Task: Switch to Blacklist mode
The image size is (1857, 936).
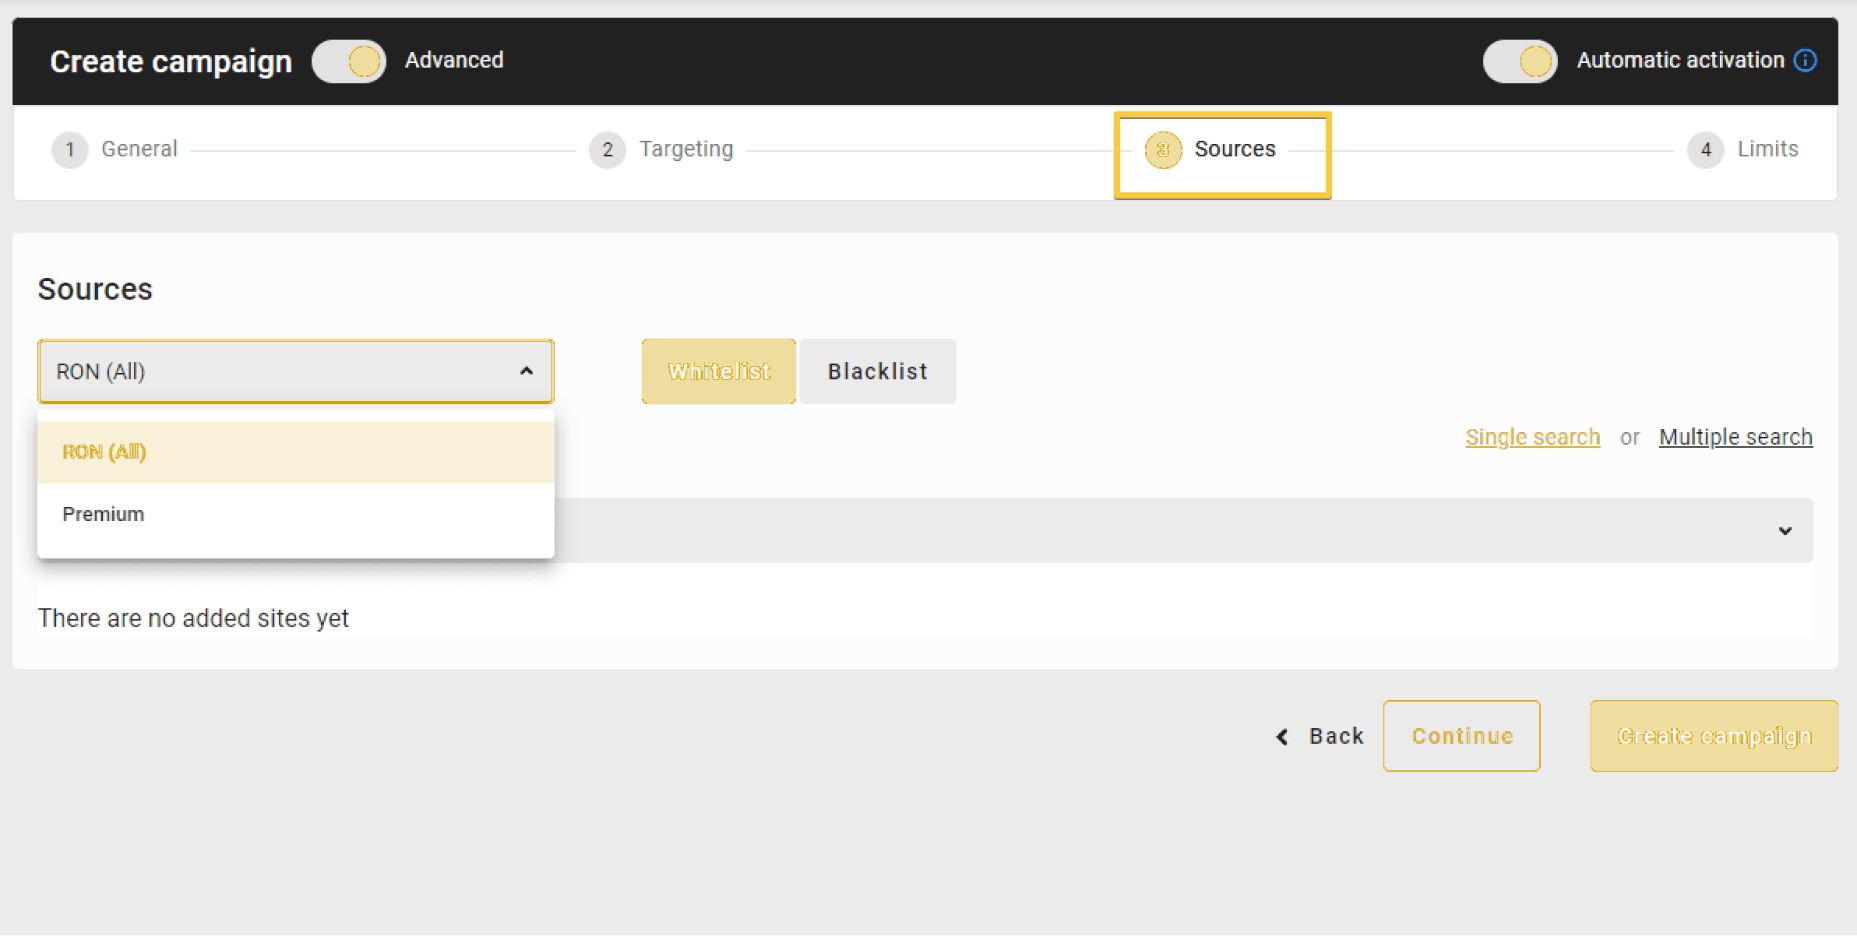Action: (877, 372)
